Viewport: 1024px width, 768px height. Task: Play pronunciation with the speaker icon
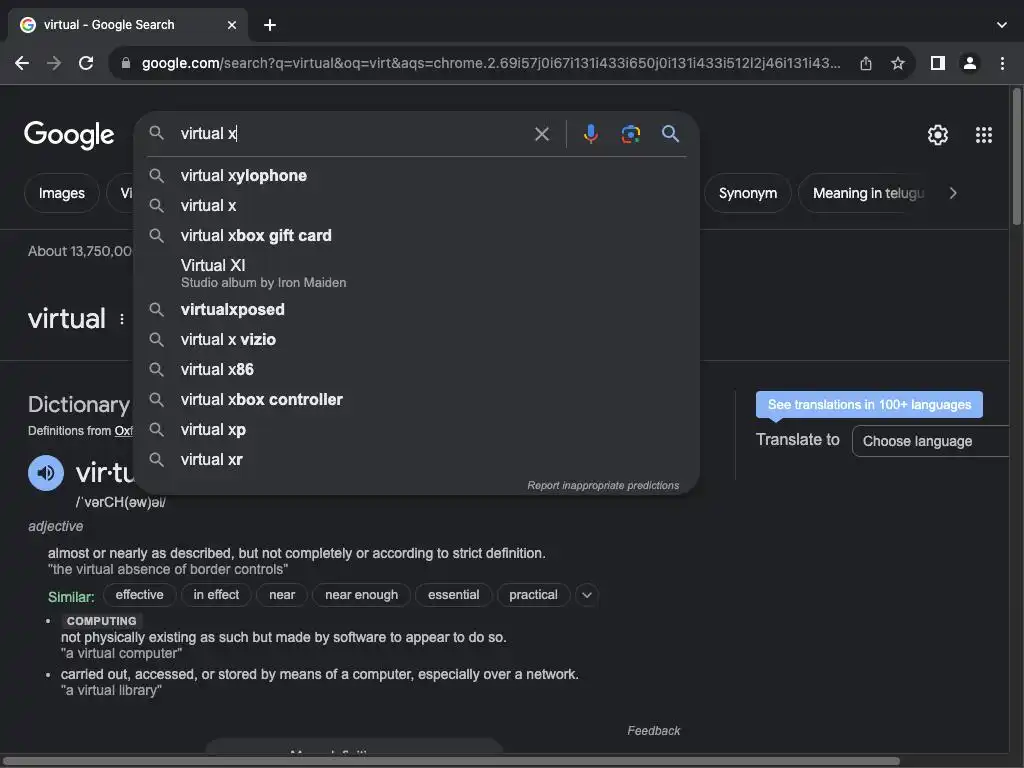tap(46, 473)
